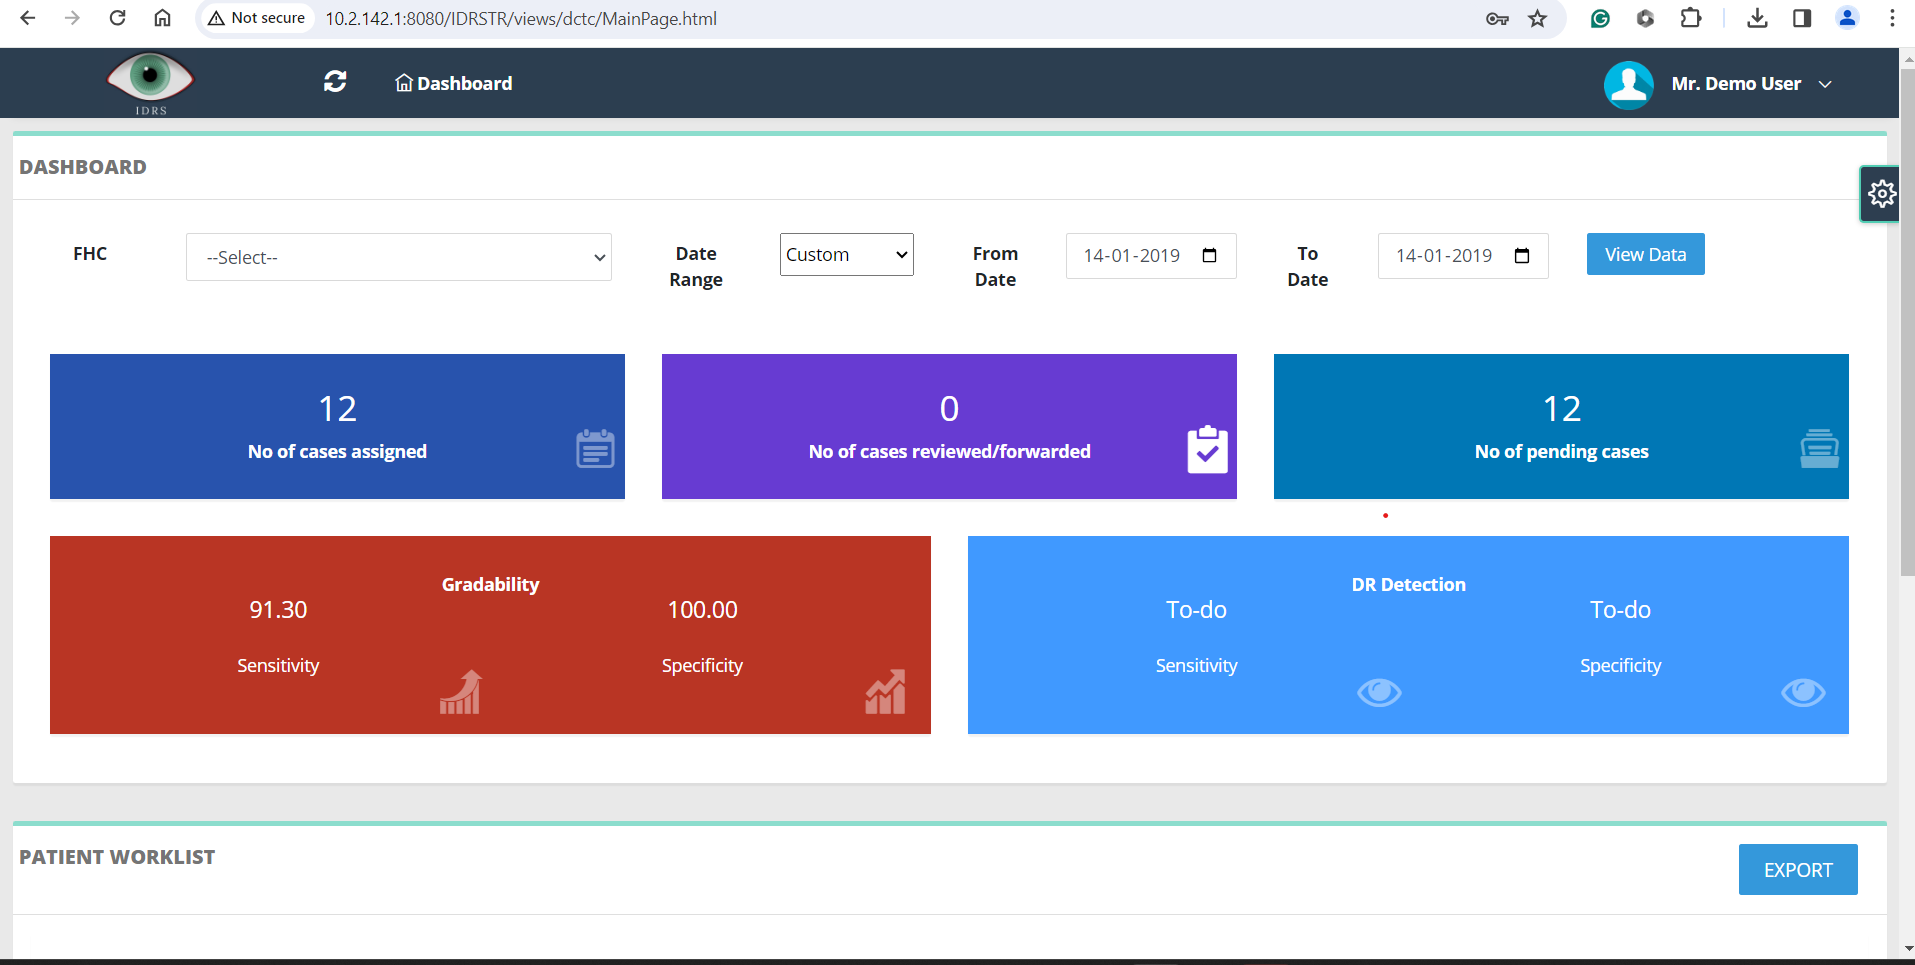Click 'No of cases reviewed/forwarded' text
1915x965 pixels.
(949, 452)
